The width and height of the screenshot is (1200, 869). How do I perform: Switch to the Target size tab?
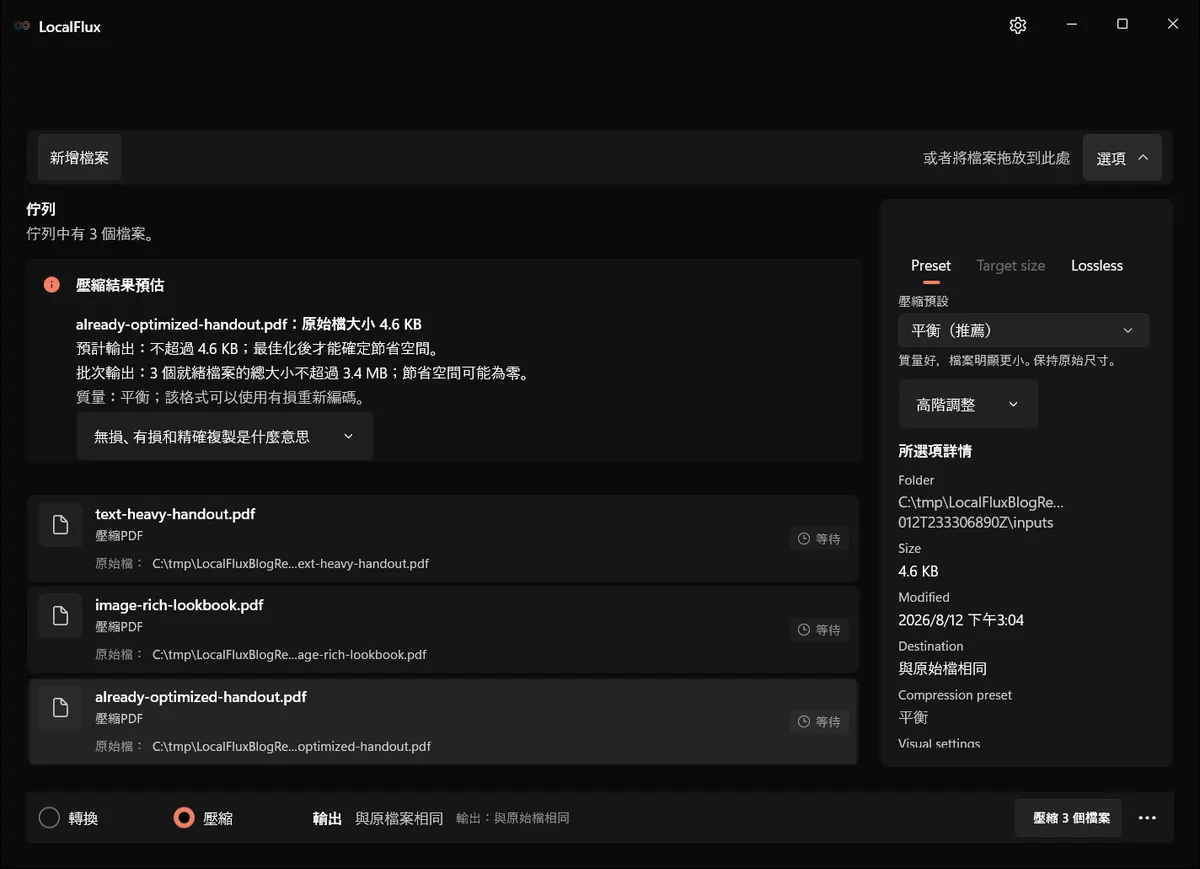coord(1011,265)
